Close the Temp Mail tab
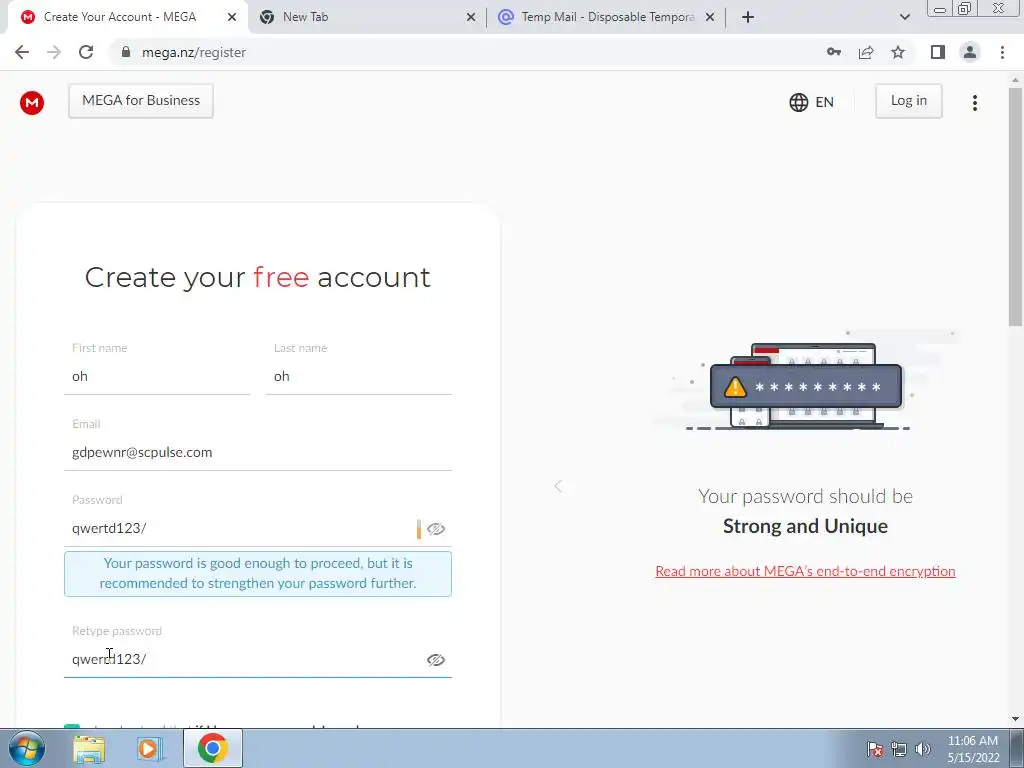Image resolution: width=1024 pixels, height=768 pixels. pyautogui.click(x=710, y=18)
